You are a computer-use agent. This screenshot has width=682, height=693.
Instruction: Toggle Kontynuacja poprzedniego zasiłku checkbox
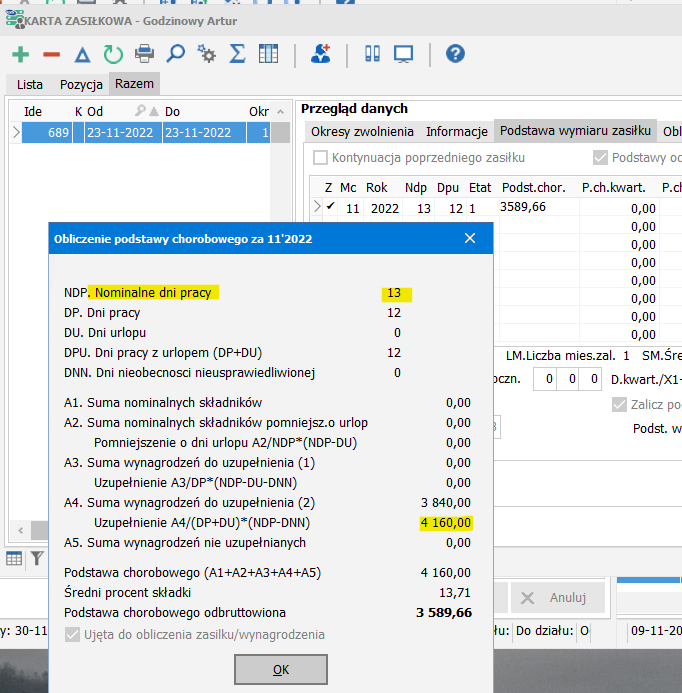[x=320, y=157]
